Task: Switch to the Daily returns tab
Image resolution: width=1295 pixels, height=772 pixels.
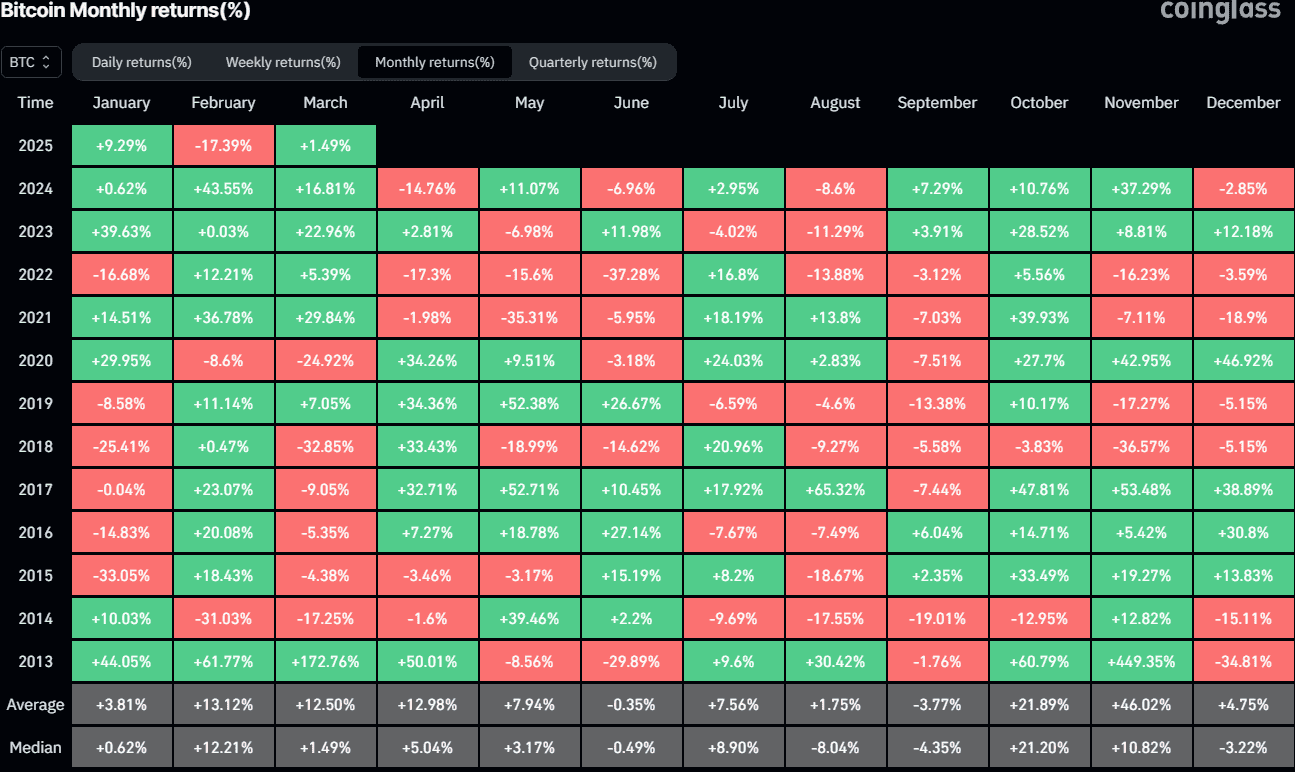Action: [x=141, y=61]
